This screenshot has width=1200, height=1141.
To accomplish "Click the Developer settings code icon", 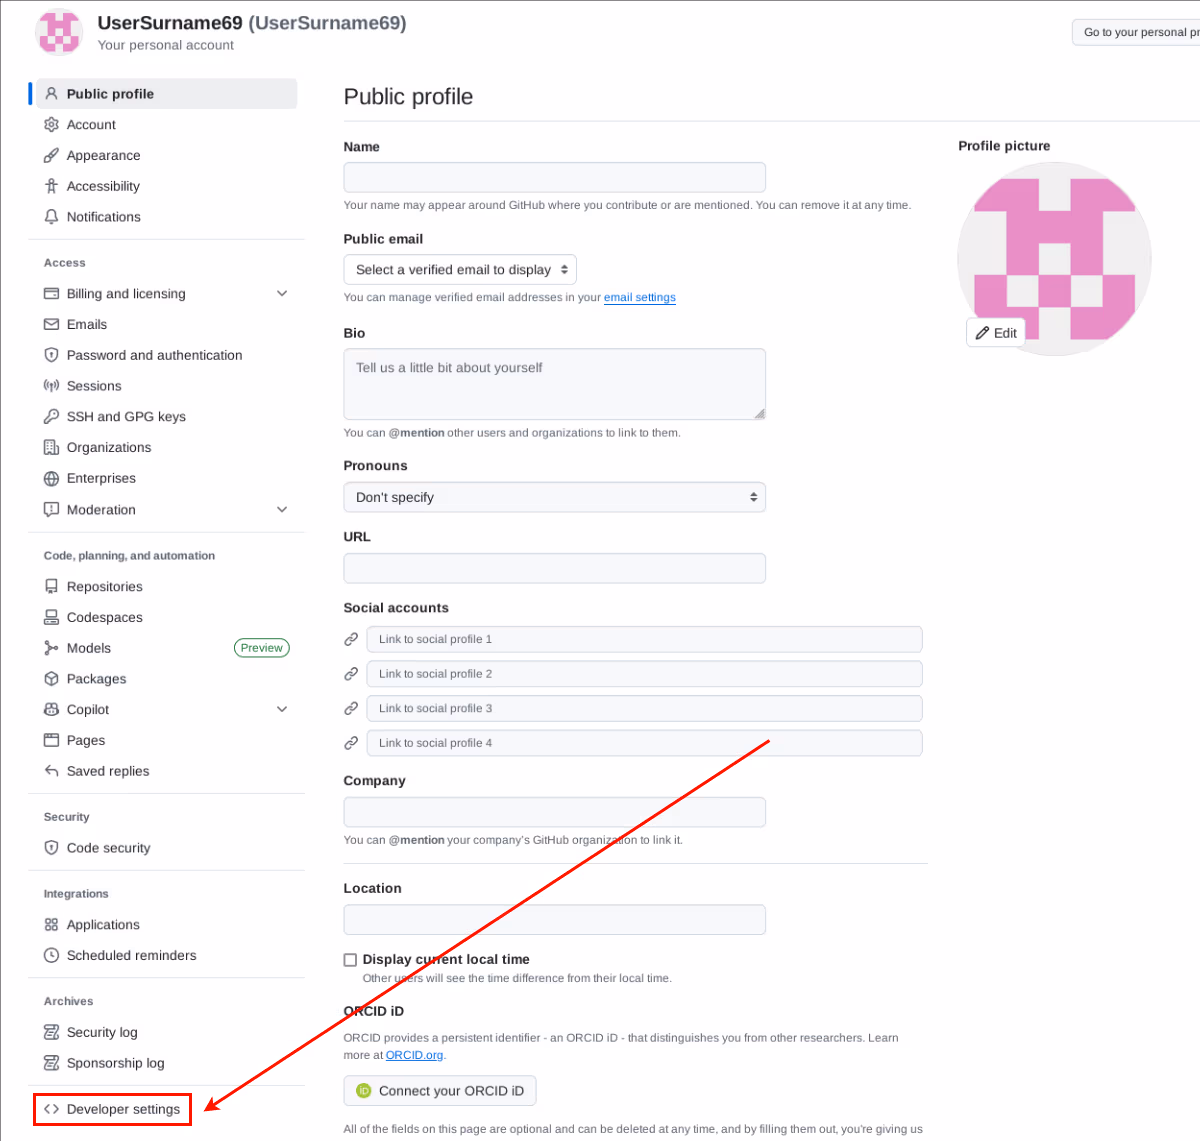I will click(x=51, y=1109).
